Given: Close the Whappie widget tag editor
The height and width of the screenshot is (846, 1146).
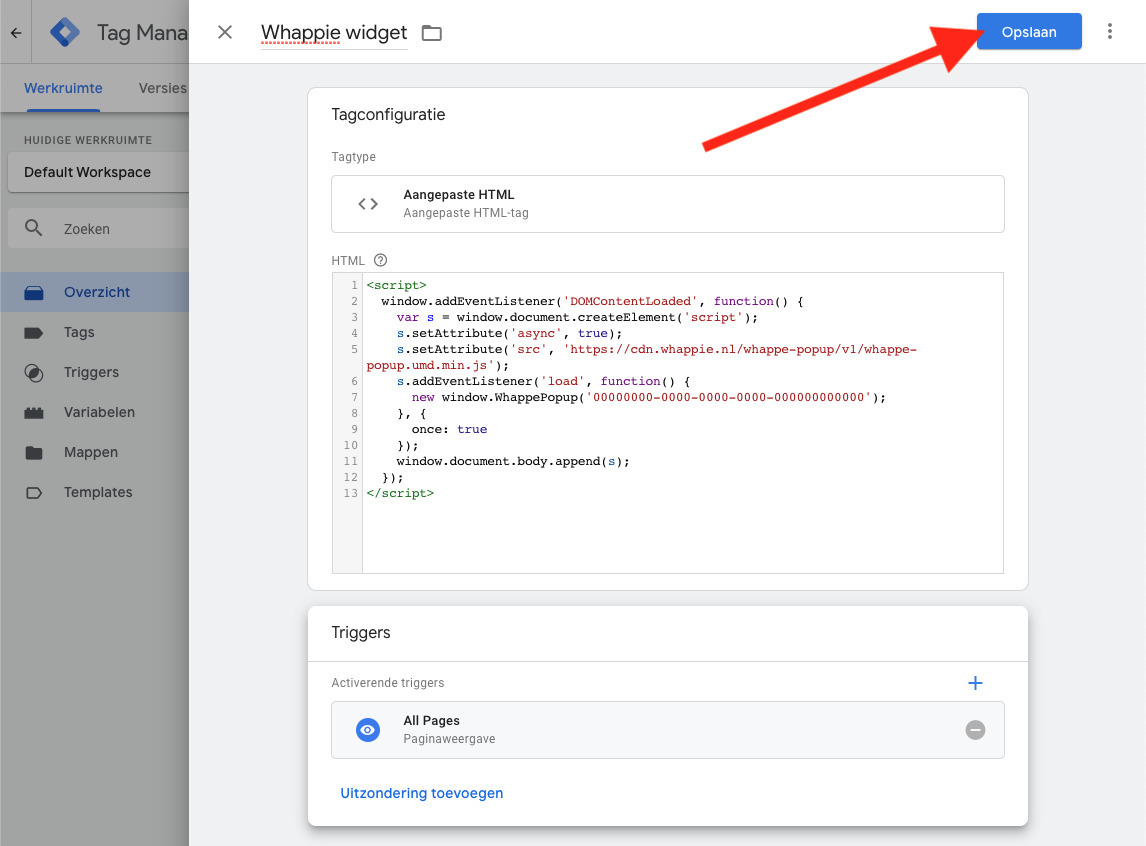Looking at the screenshot, I should coord(225,32).
